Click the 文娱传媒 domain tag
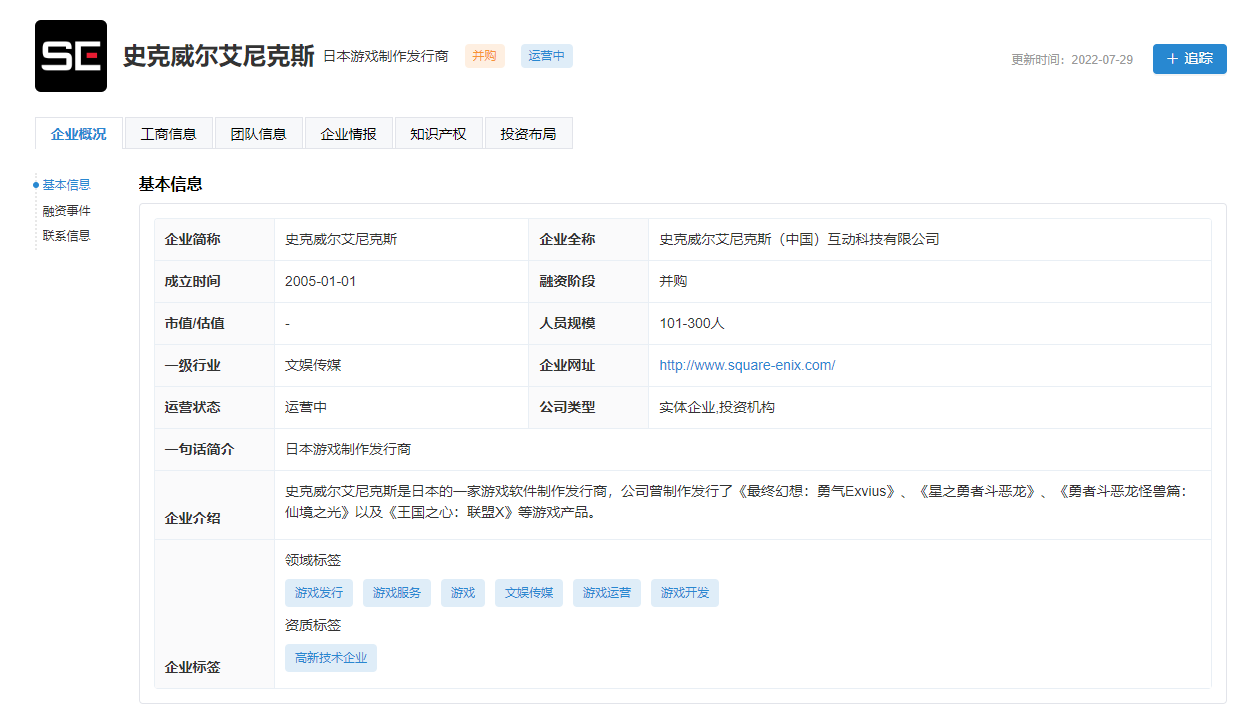Viewport: 1250px width, 721px height. coord(529,593)
